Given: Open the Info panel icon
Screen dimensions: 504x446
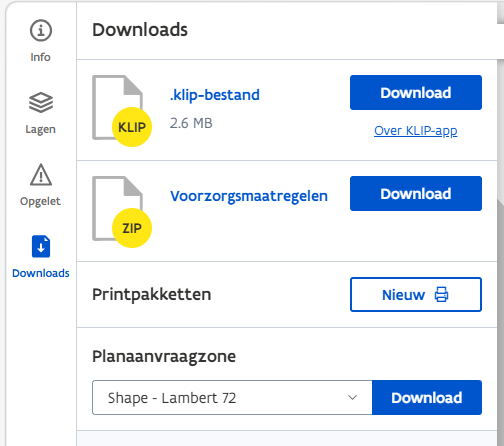Looking at the screenshot, I should tap(41, 30).
